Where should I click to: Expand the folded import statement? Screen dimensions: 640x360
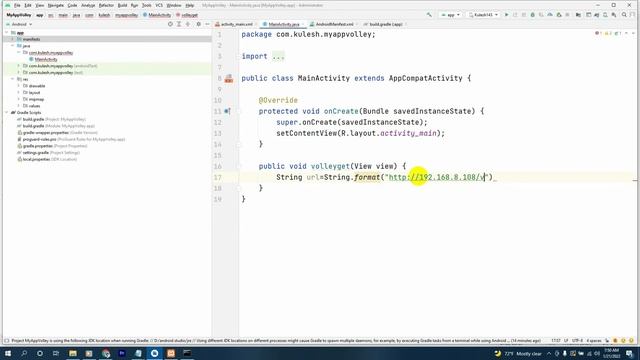point(278,56)
